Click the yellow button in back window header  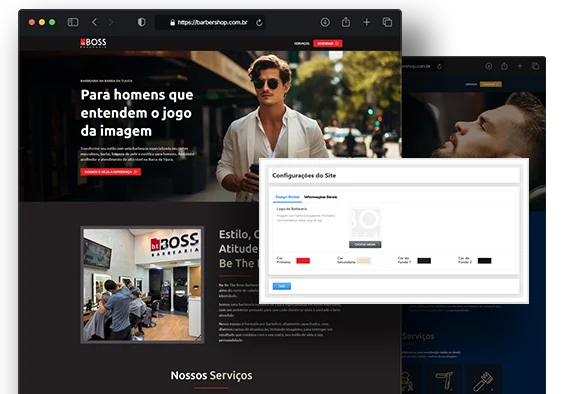pyautogui.click(x=490, y=85)
